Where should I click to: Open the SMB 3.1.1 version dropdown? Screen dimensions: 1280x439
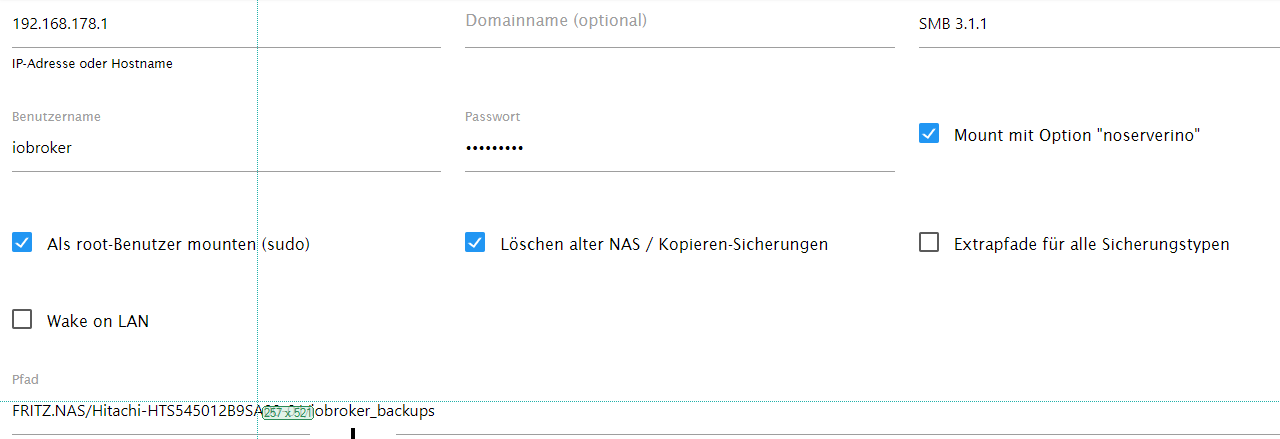pyautogui.click(x=1098, y=24)
